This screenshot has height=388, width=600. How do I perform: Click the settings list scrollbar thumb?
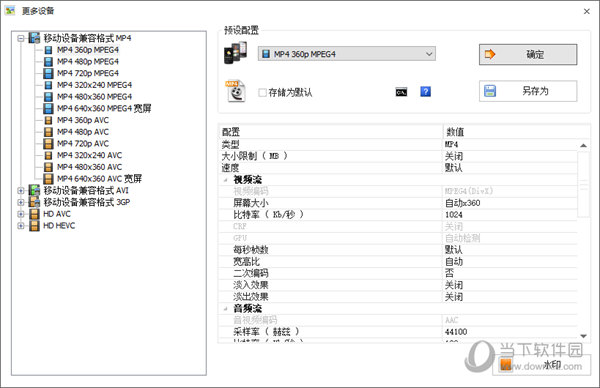[584, 184]
